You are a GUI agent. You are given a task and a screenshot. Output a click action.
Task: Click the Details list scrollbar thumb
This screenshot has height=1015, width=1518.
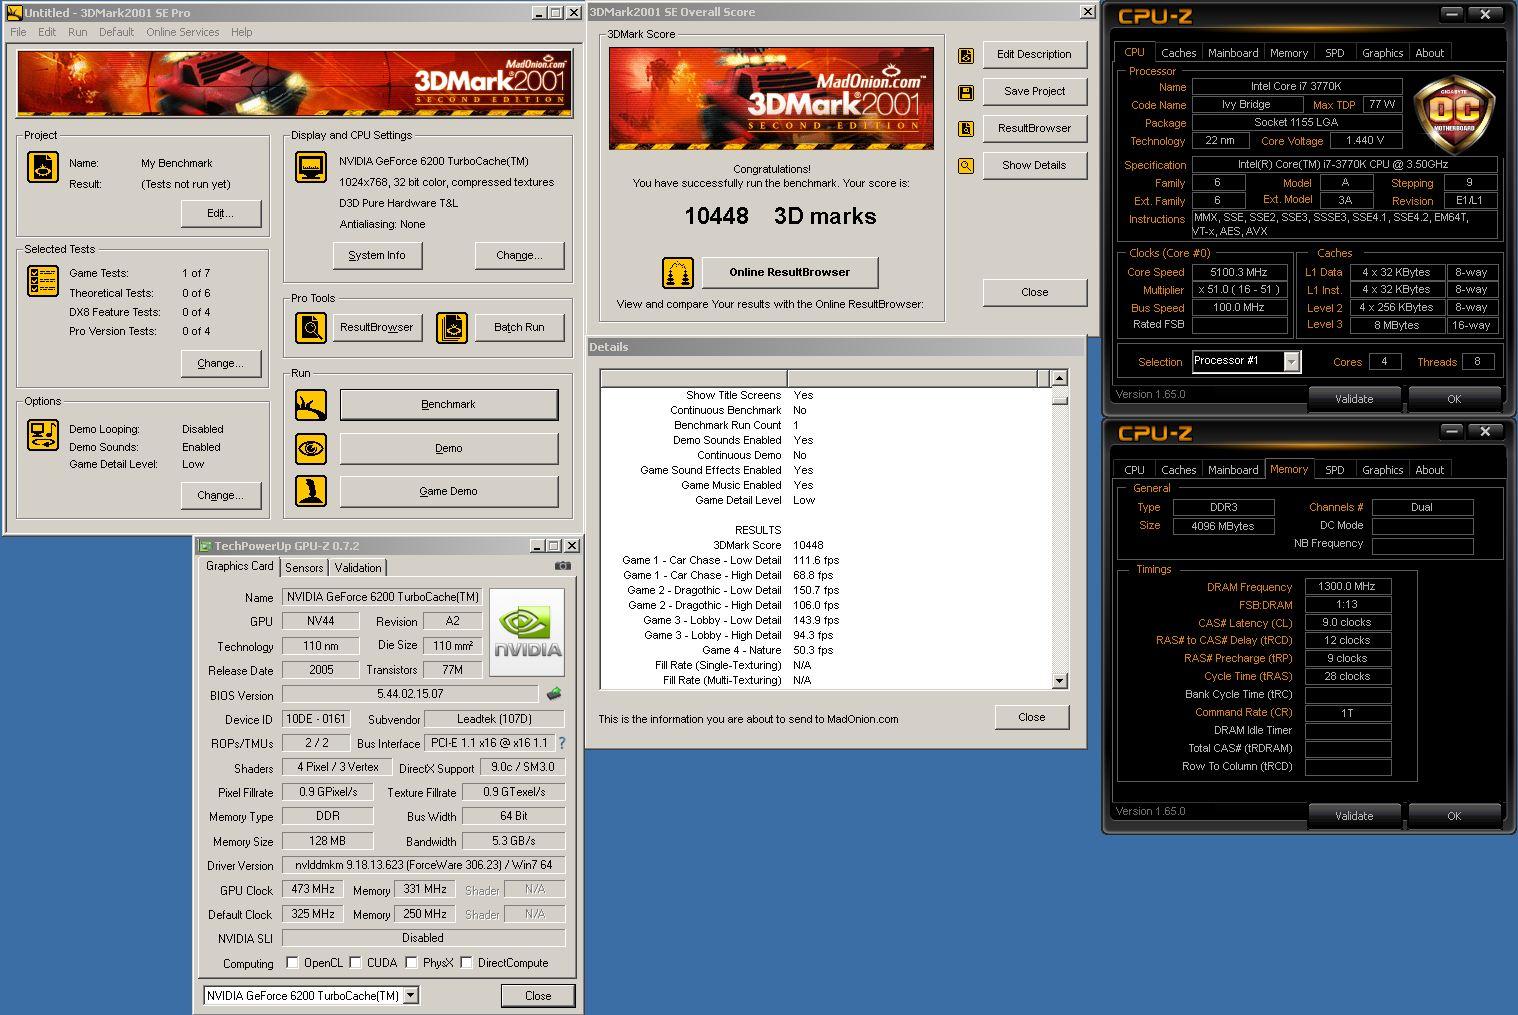[x=1060, y=400]
